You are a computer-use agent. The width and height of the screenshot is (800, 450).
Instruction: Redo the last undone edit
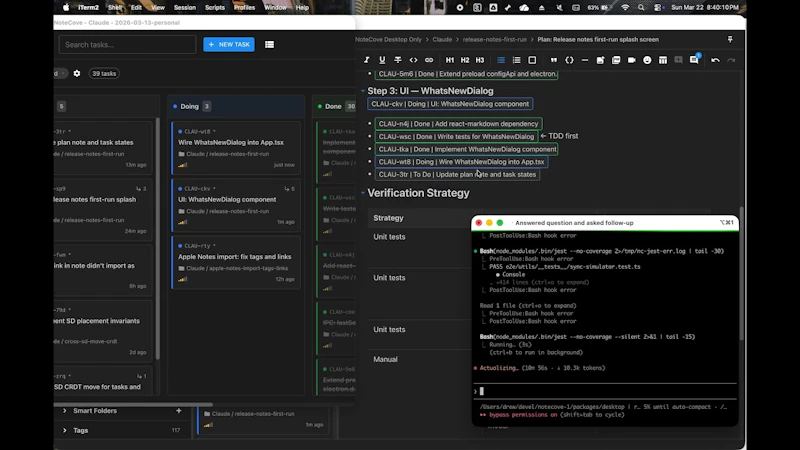coord(731,60)
